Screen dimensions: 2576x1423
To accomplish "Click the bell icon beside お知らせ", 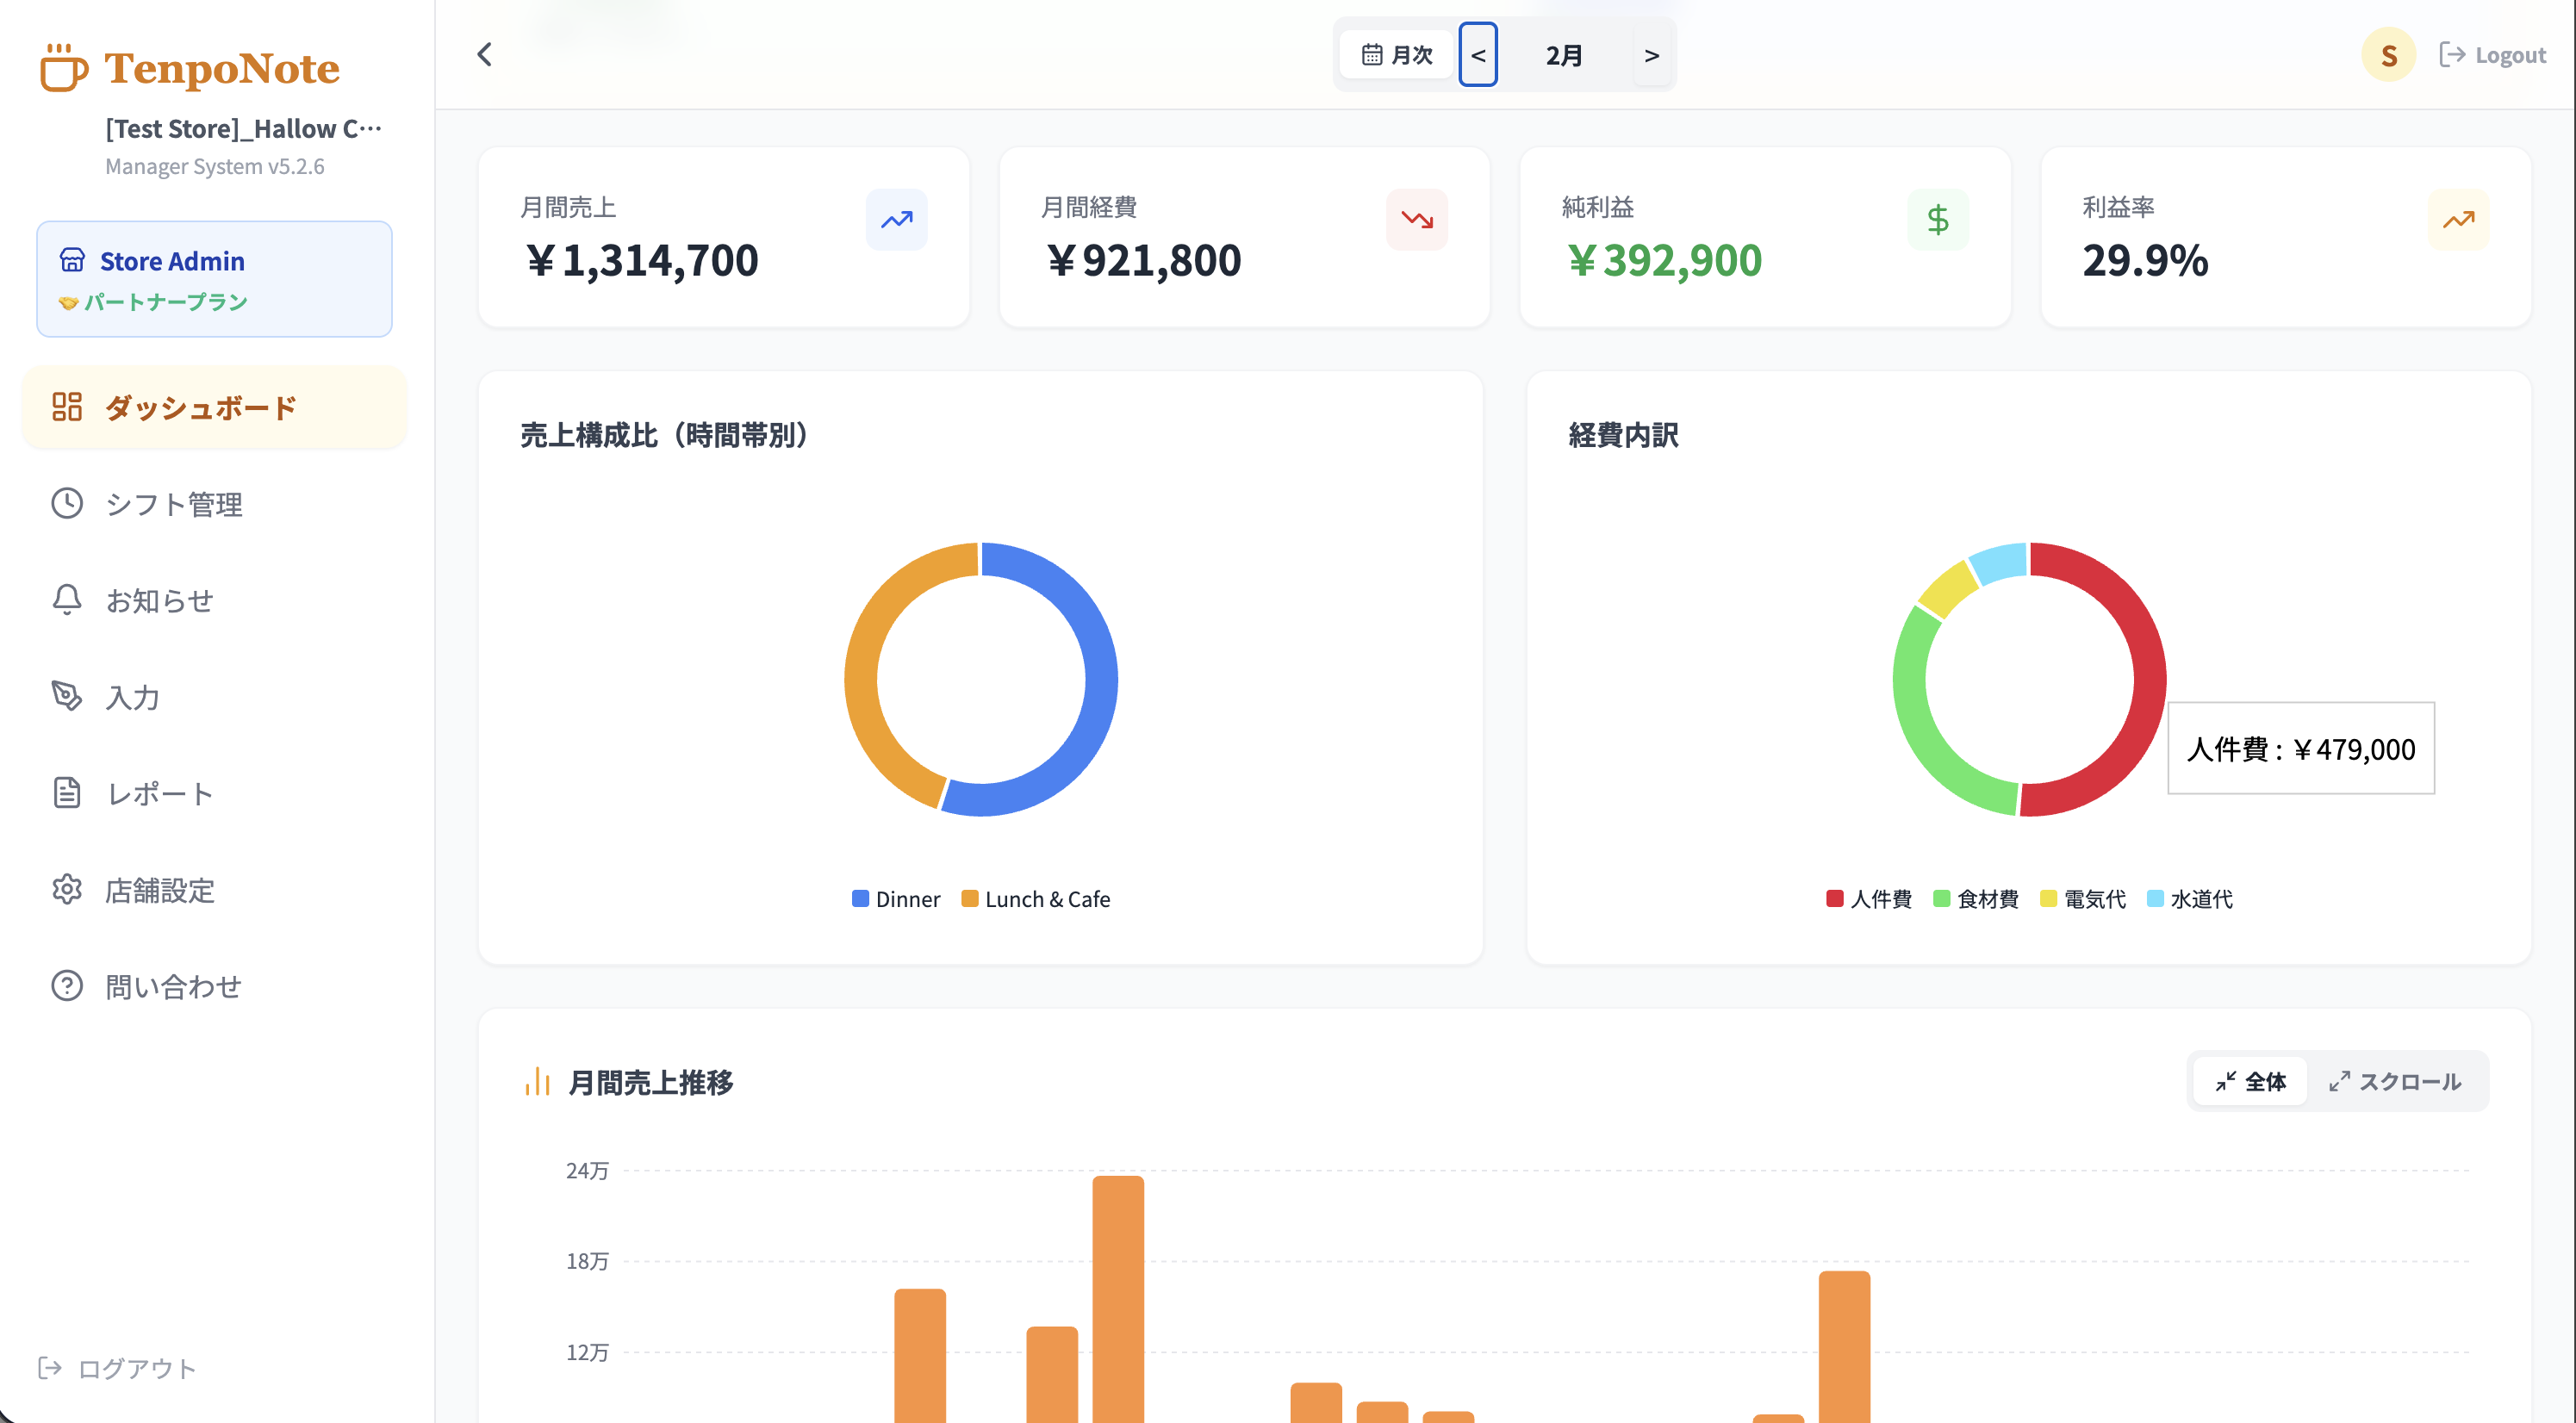I will click(x=67, y=599).
